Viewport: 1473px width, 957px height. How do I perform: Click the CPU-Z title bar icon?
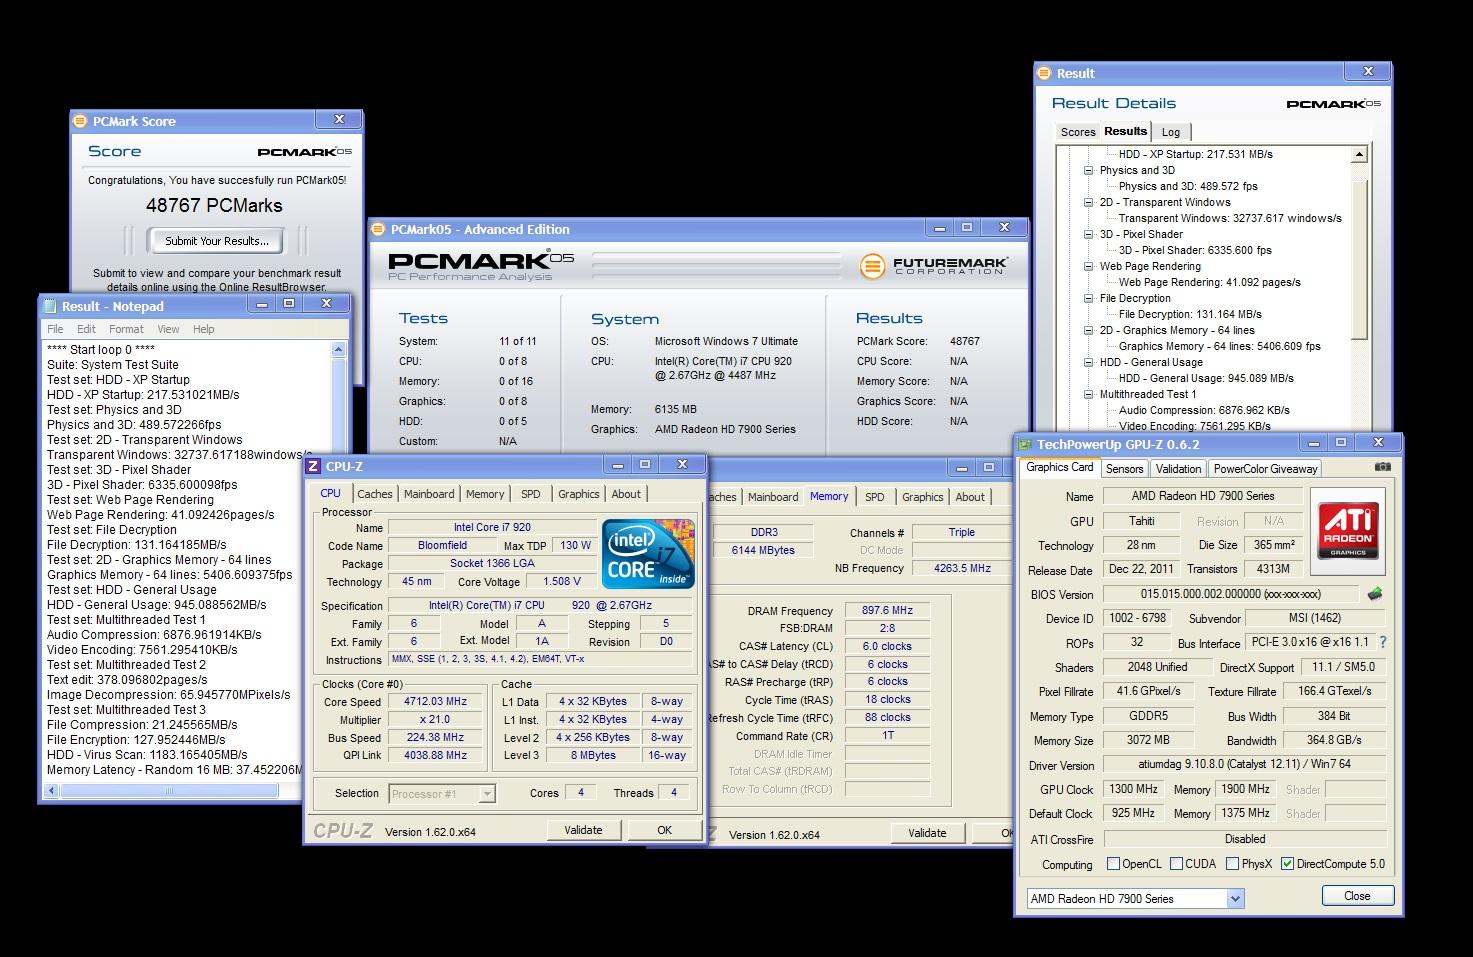coord(313,465)
